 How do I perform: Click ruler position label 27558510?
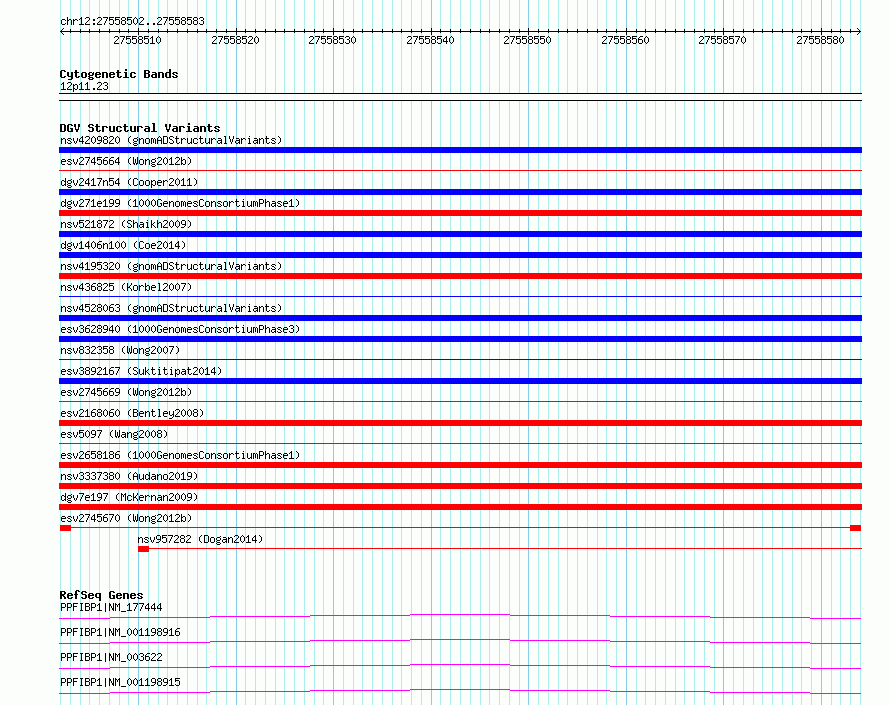(x=137, y=40)
